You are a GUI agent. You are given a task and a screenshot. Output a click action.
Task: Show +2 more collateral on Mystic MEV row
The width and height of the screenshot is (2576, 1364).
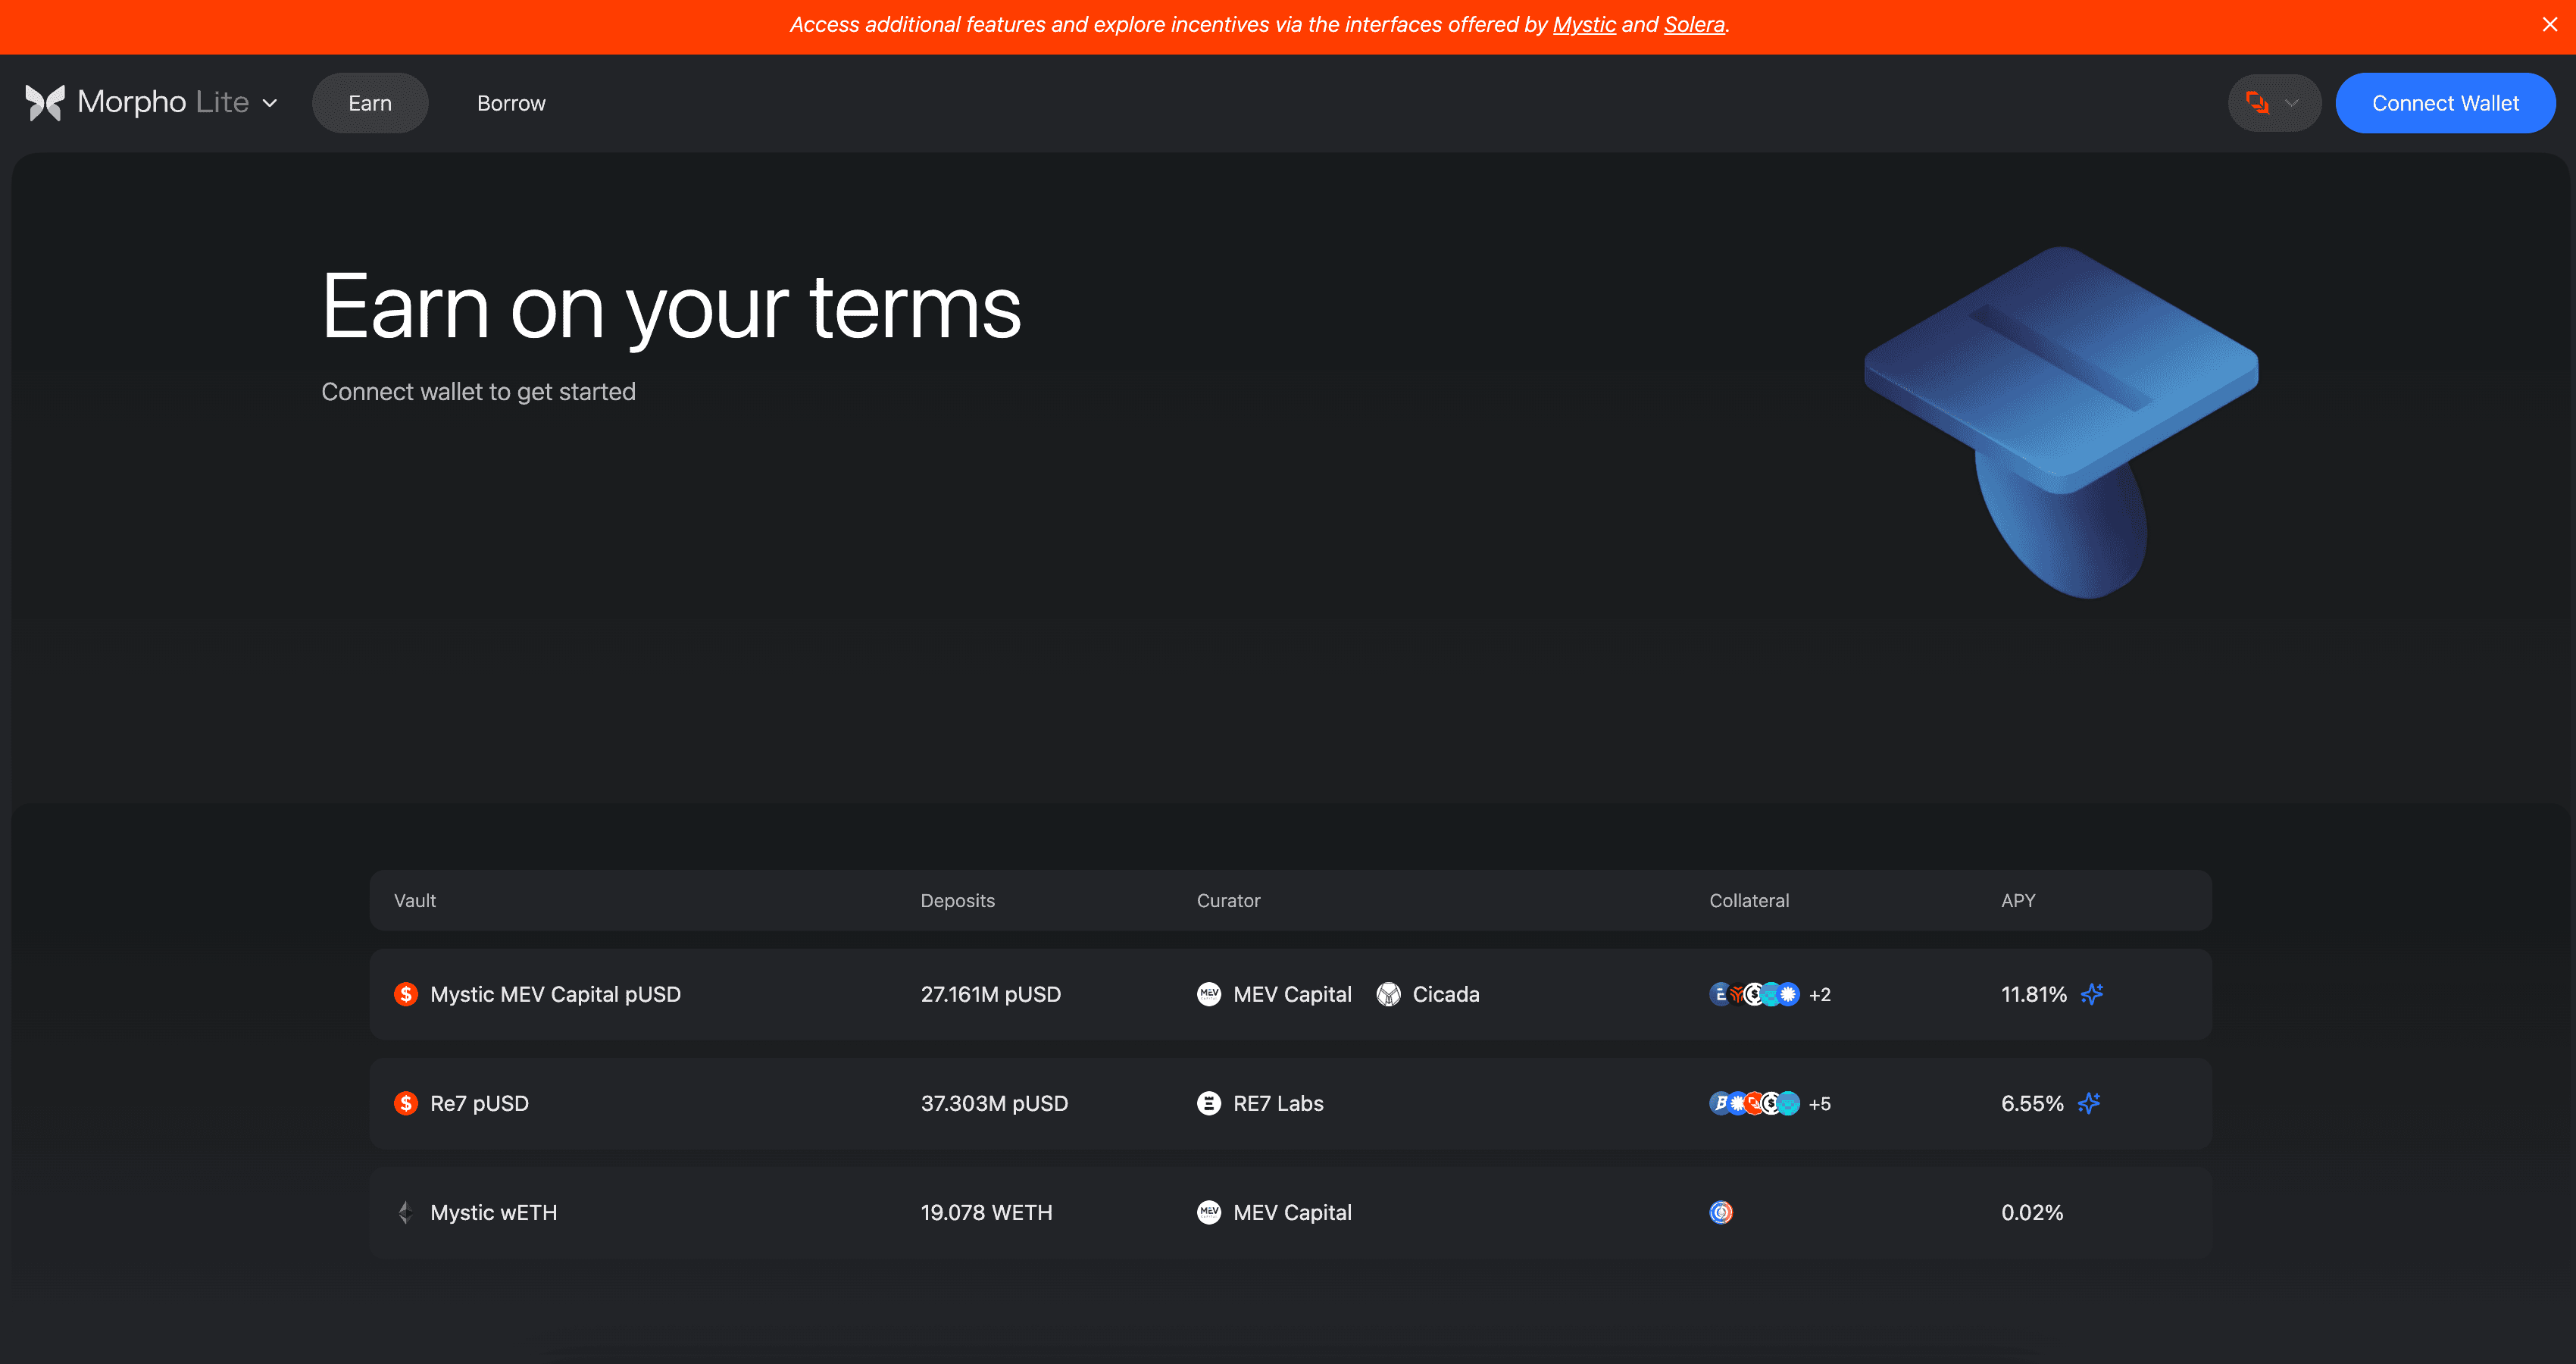pos(1819,995)
